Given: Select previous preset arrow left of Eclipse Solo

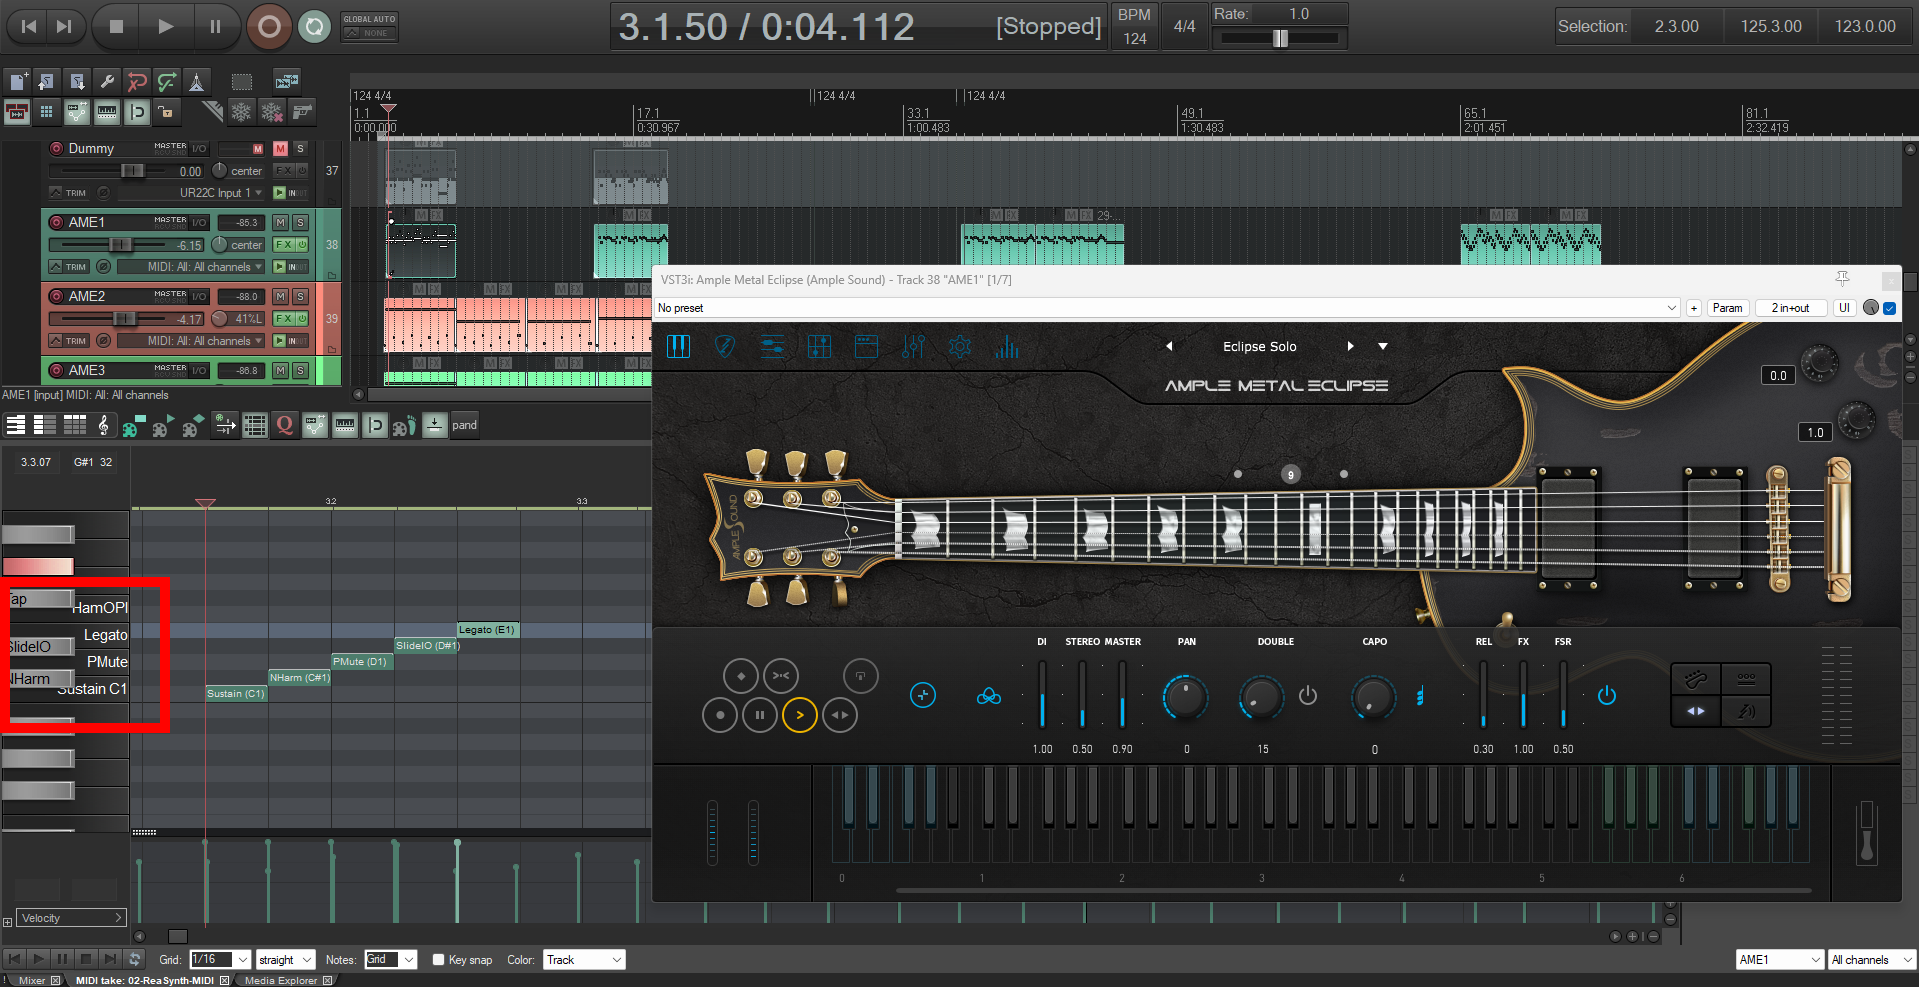Looking at the screenshot, I should pos(1168,346).
